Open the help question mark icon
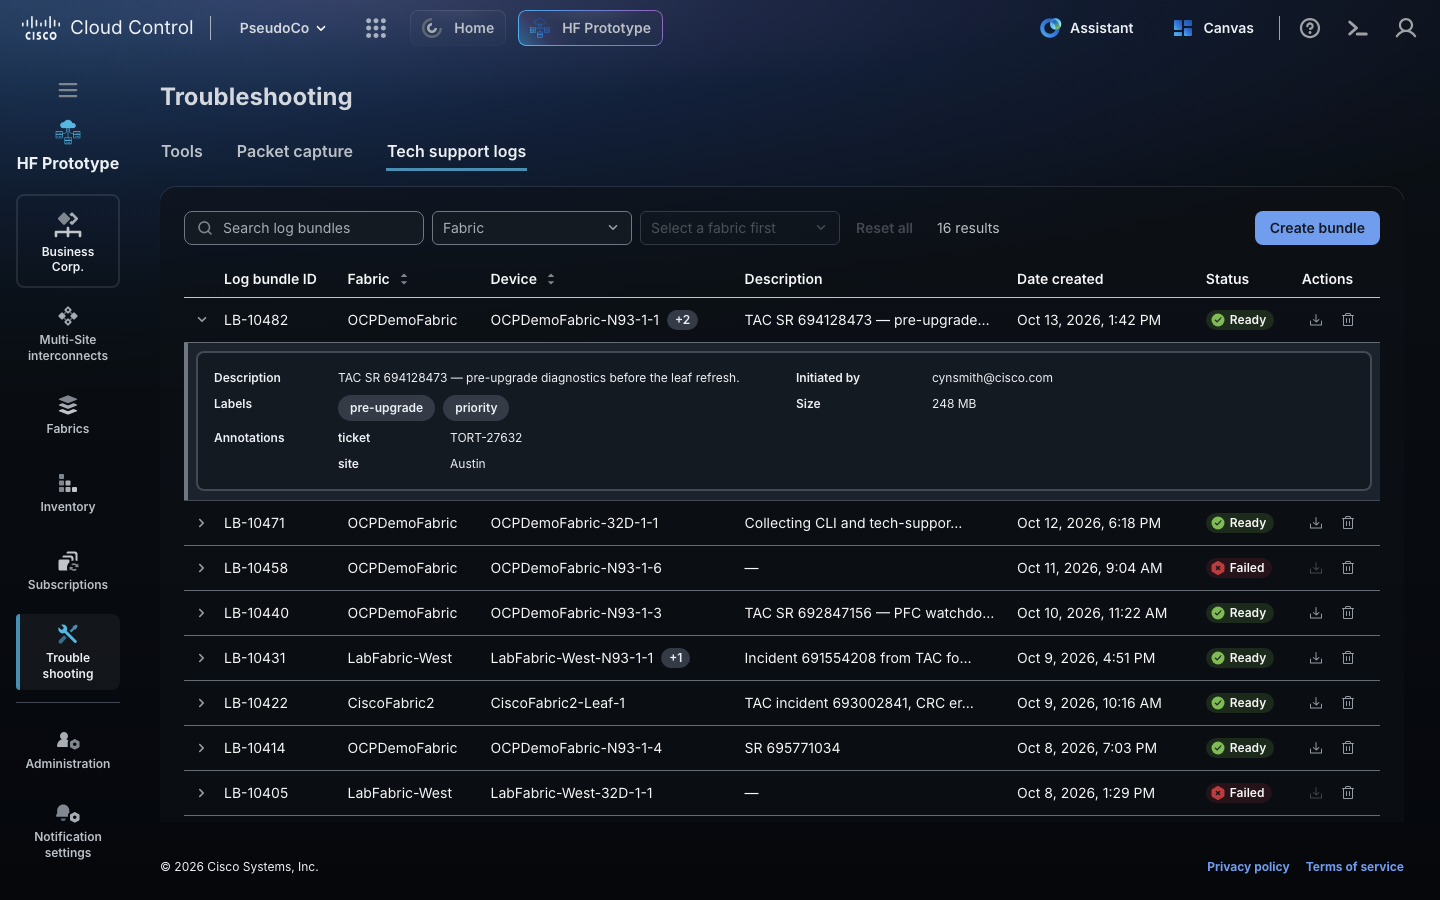 (1310, 28)
